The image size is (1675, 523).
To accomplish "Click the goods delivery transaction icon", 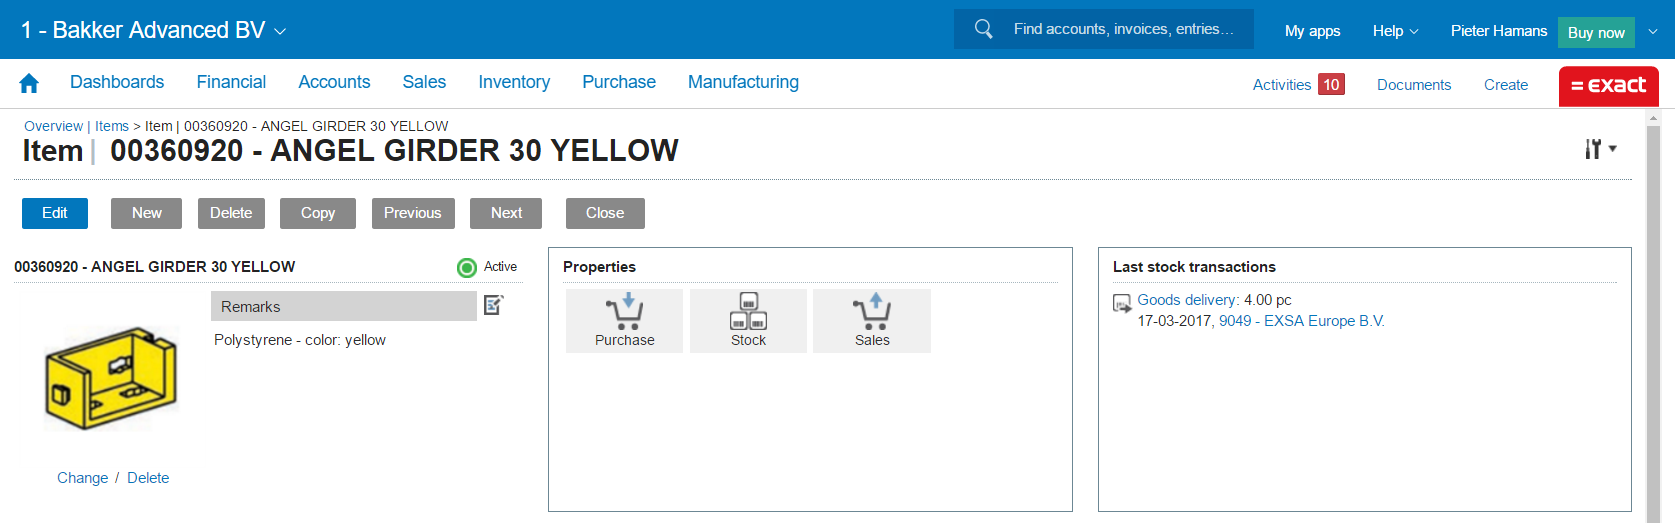I will click(1122, 303).
